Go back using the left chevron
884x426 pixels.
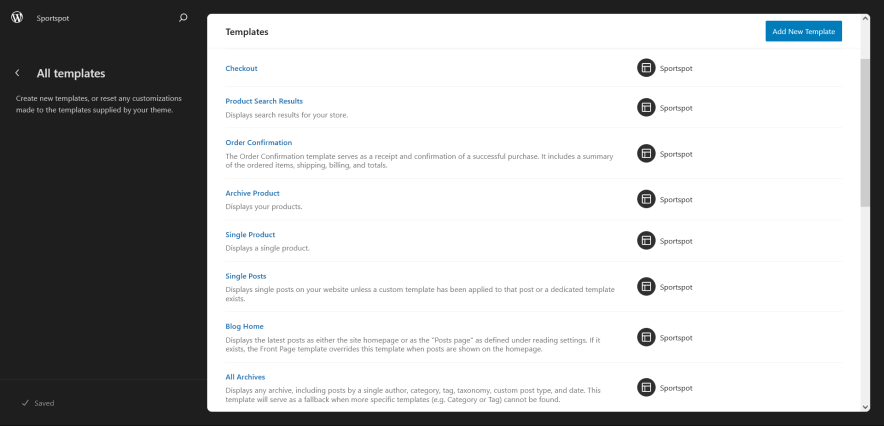coord(17,73)
